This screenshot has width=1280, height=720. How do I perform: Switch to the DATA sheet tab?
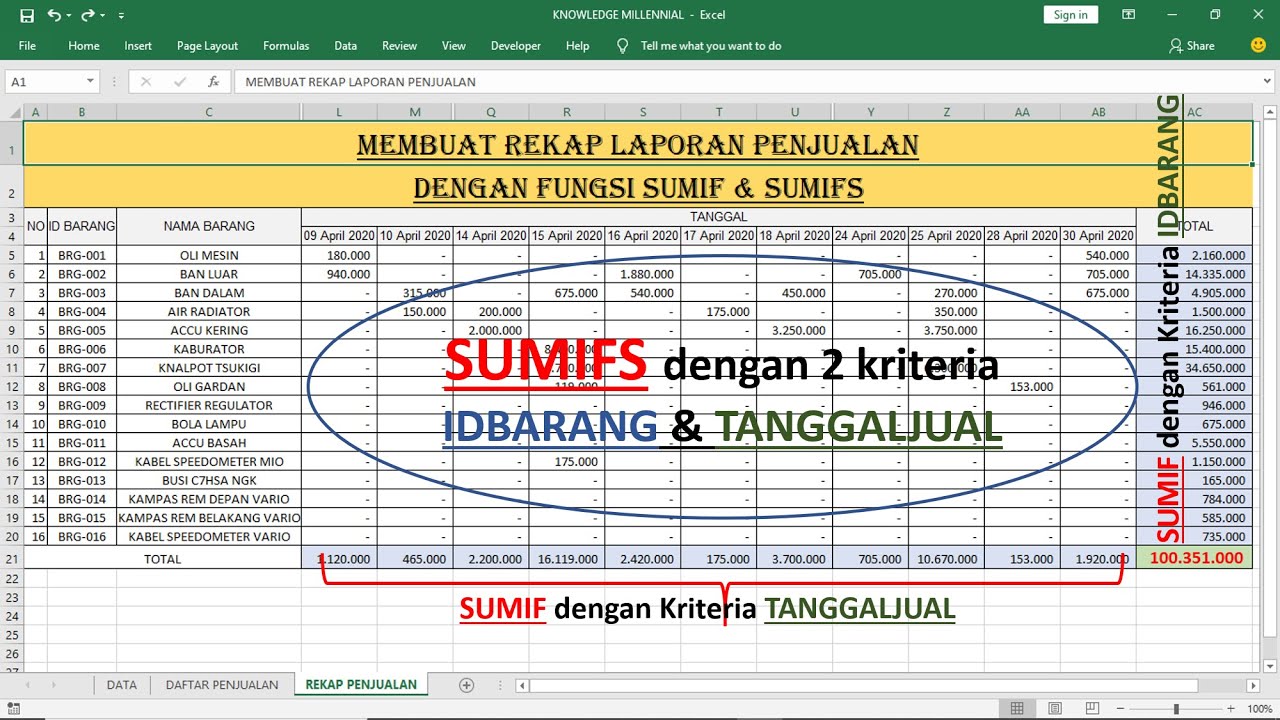tap(122, 685)
